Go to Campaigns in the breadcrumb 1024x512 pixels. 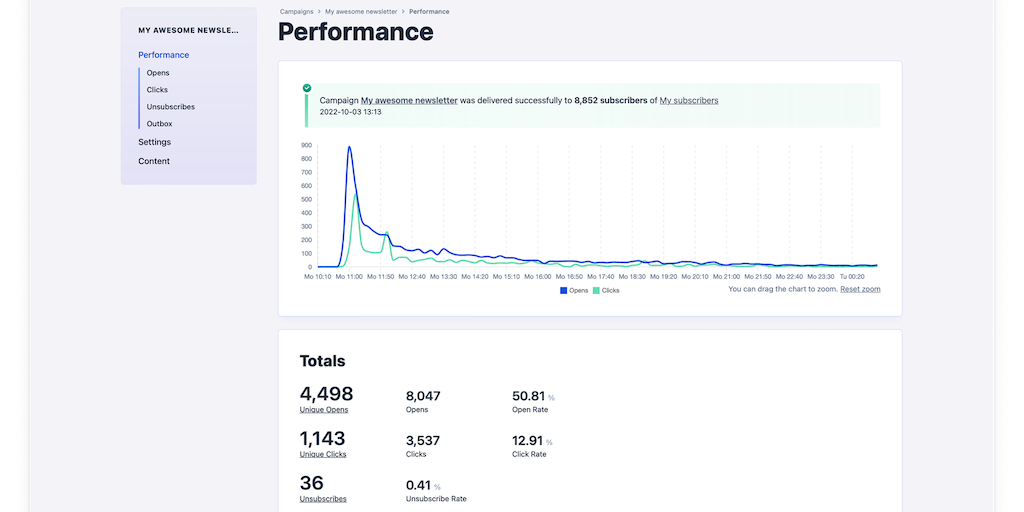(x=299, y=12)
